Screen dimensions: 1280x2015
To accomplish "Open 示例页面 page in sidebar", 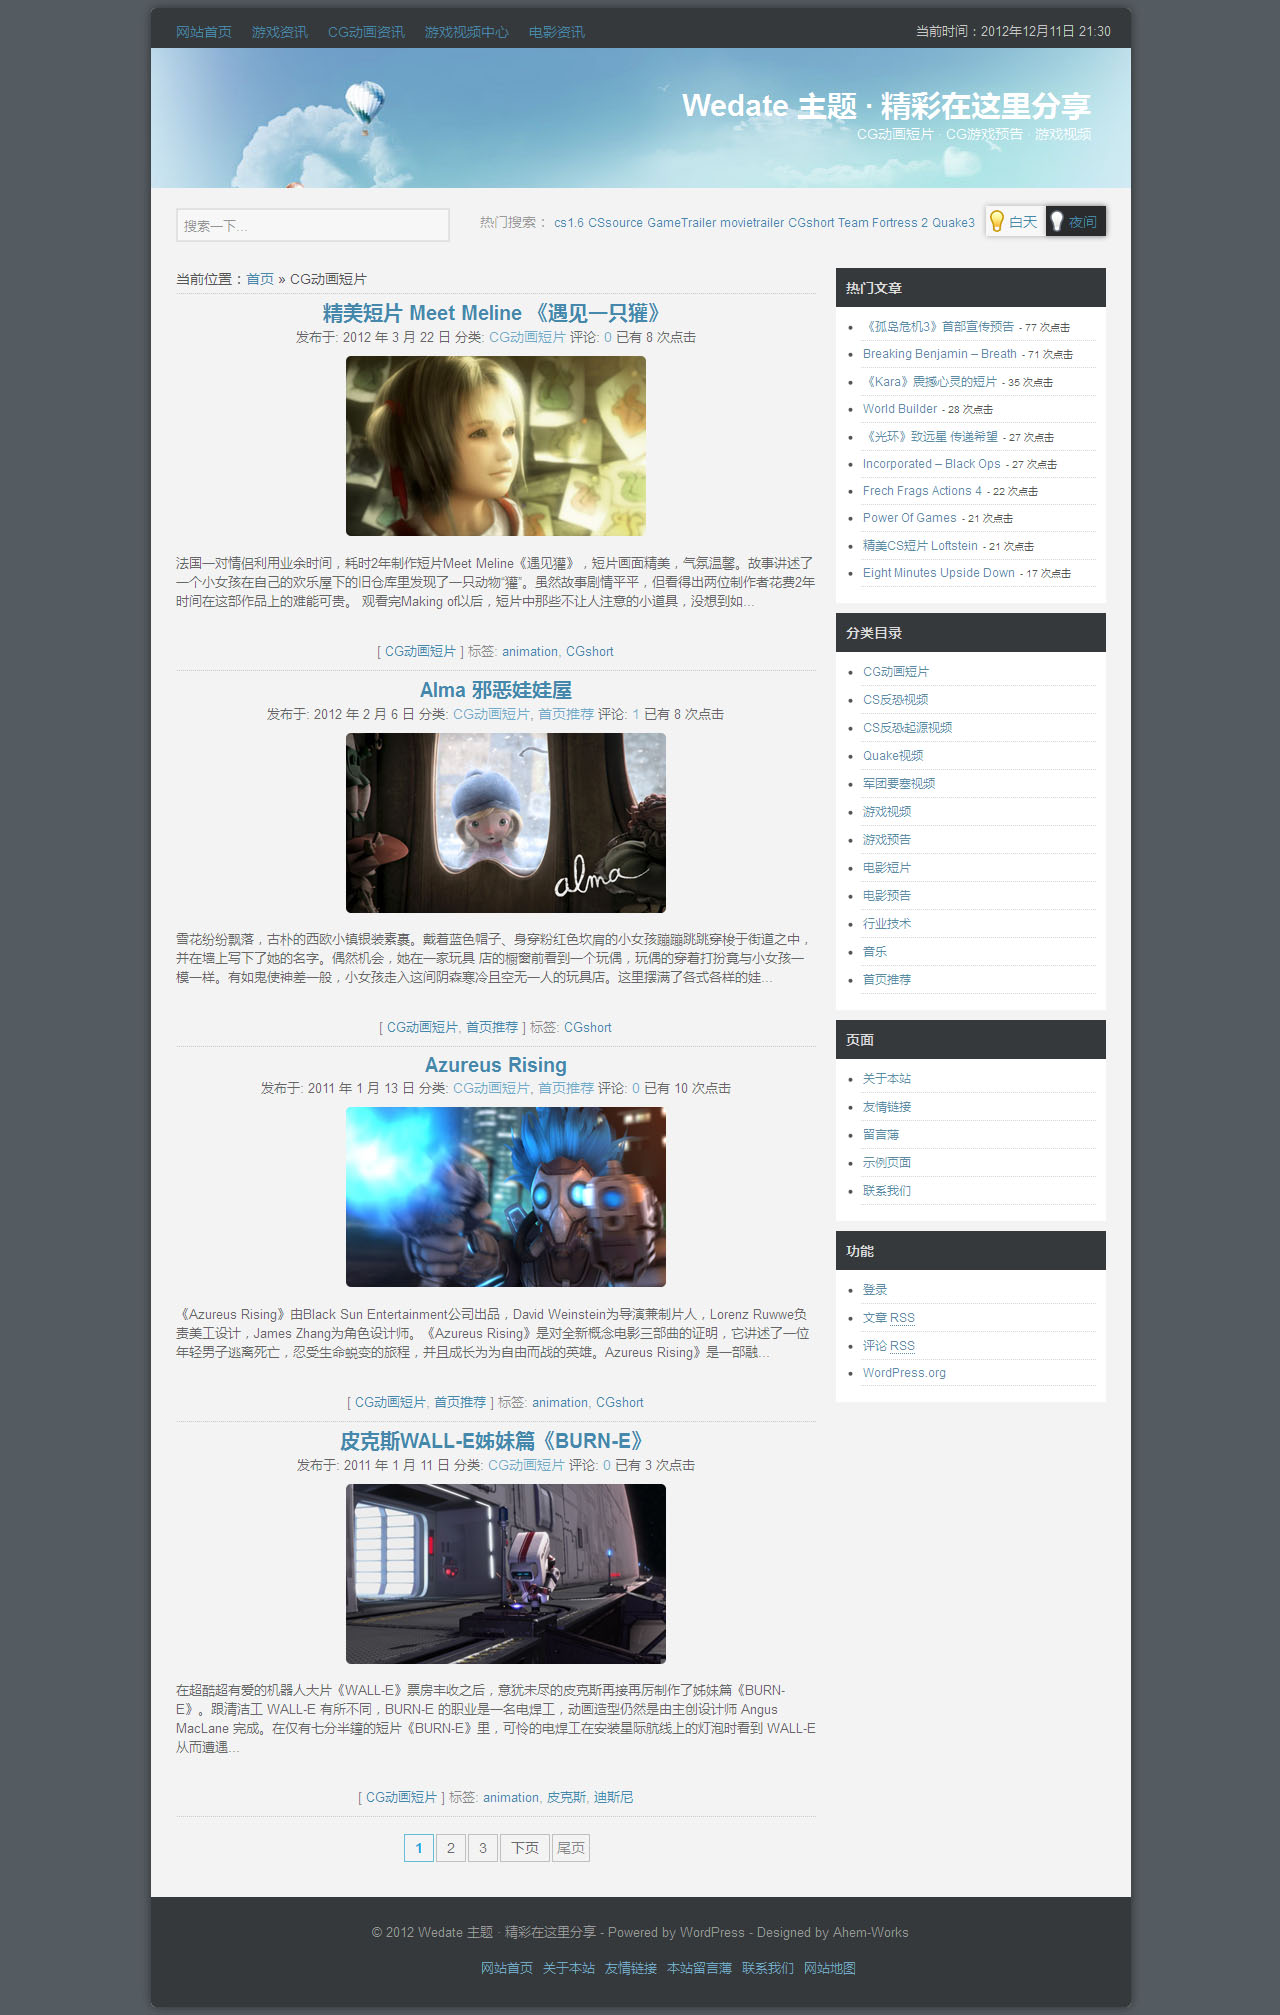I will (x=887, y=1163).
